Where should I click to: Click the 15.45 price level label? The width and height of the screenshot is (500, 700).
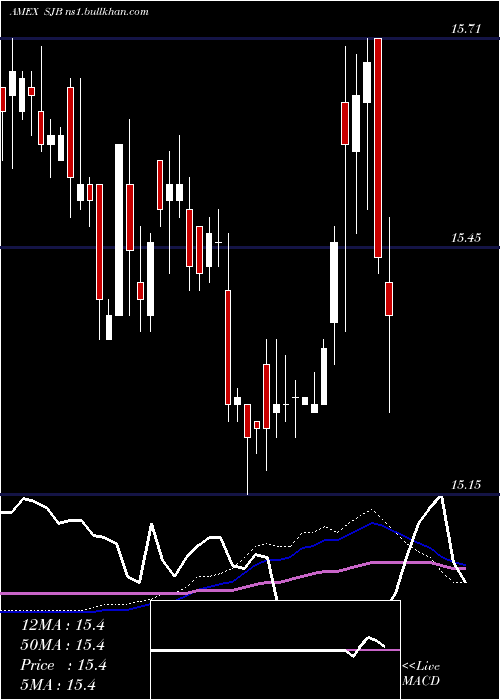466,238
